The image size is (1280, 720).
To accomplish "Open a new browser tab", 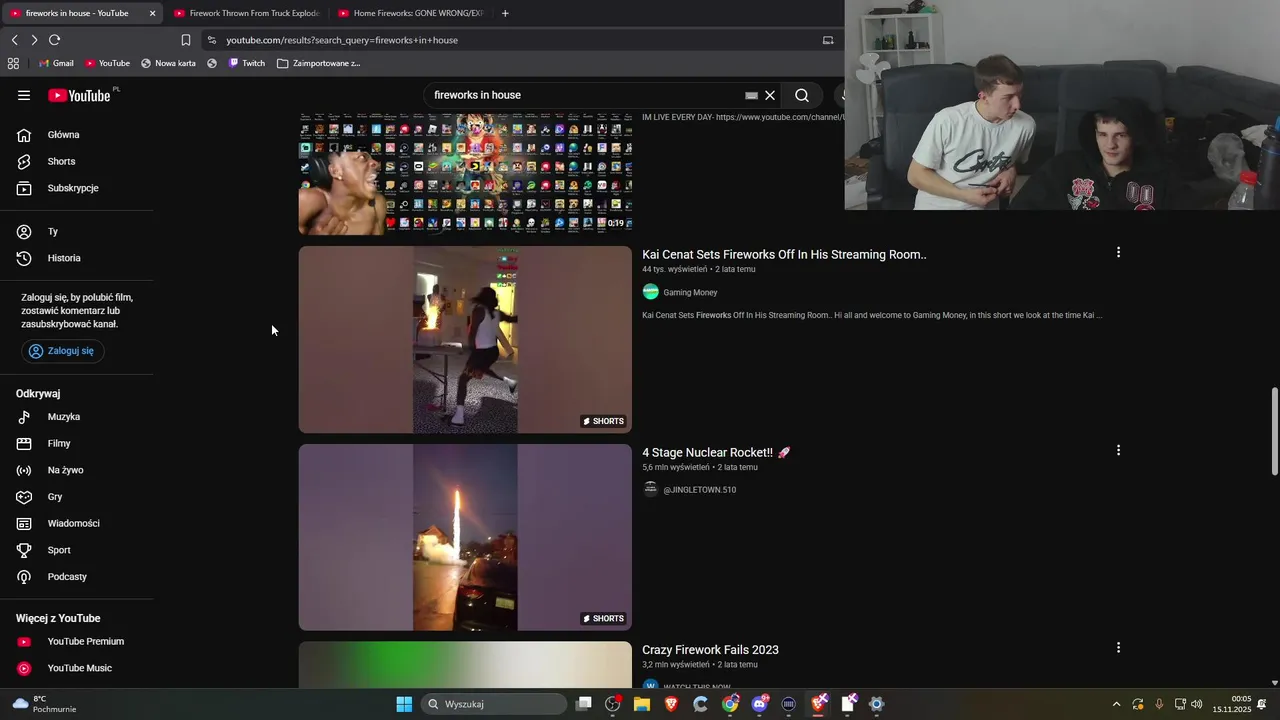I will pos(505,13).
